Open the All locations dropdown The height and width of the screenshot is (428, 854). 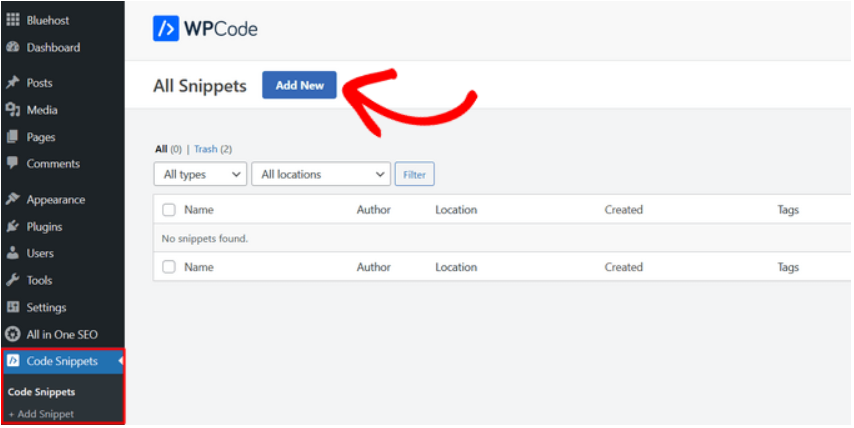[321, 174]
